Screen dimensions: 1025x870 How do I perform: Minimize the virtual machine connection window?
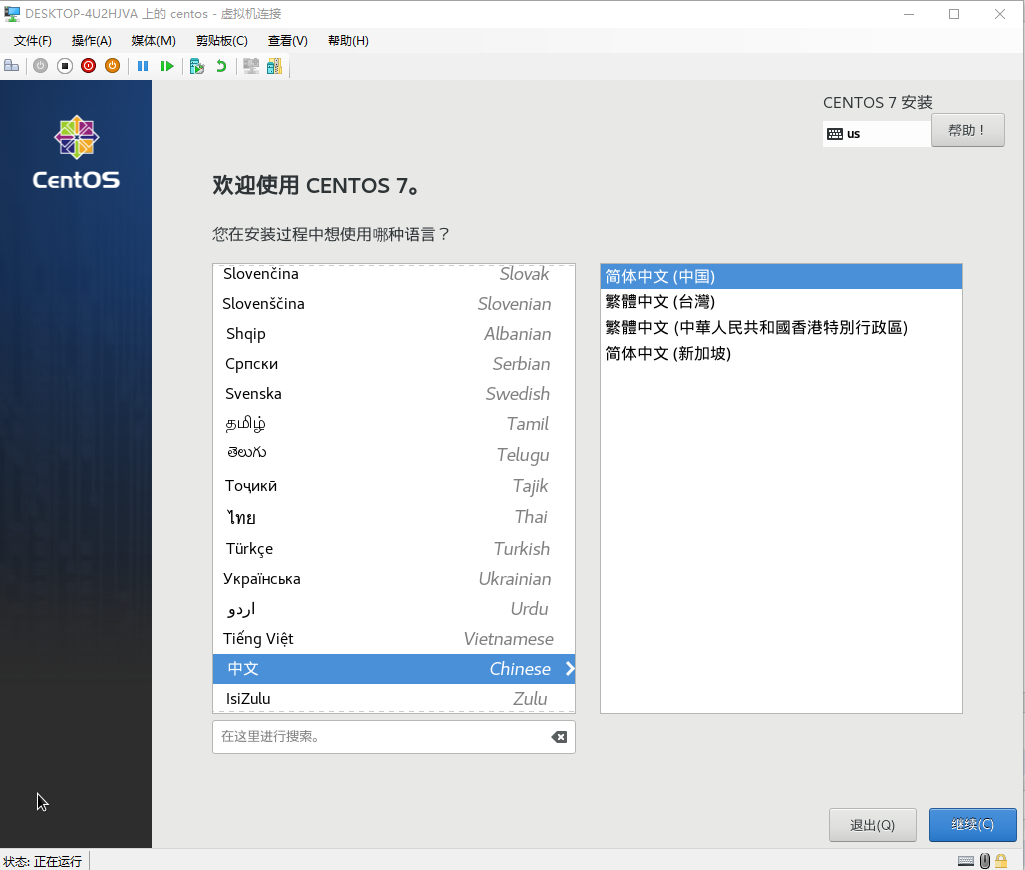click(909, 14)
